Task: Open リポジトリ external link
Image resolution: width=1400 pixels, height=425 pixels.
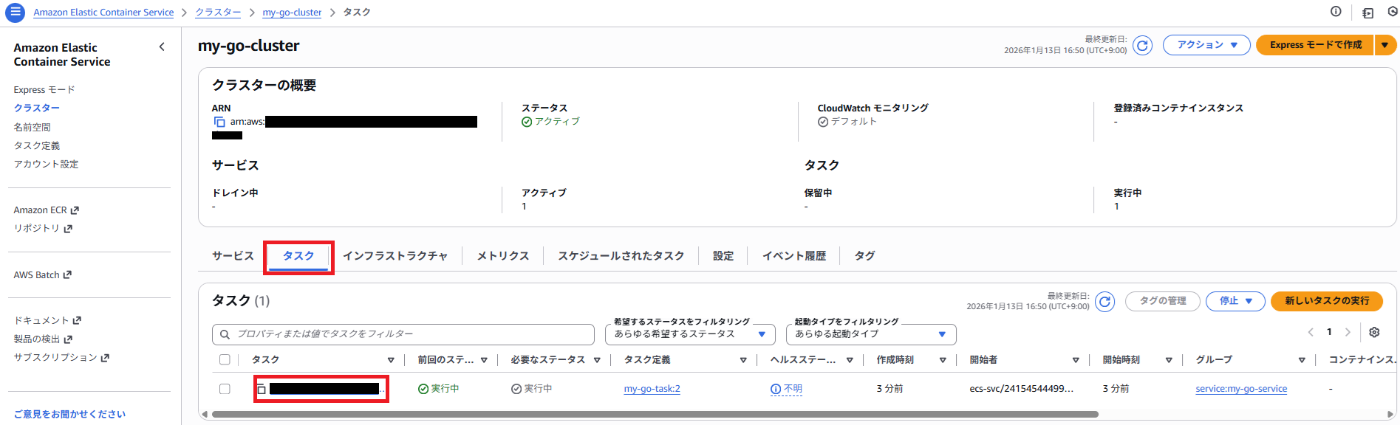Action: click(x=43, y=228)
